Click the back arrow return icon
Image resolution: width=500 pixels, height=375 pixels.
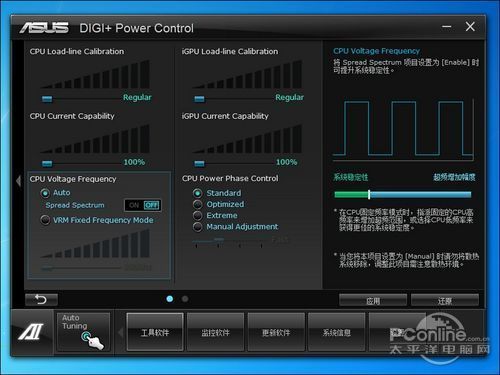[41, 299]
